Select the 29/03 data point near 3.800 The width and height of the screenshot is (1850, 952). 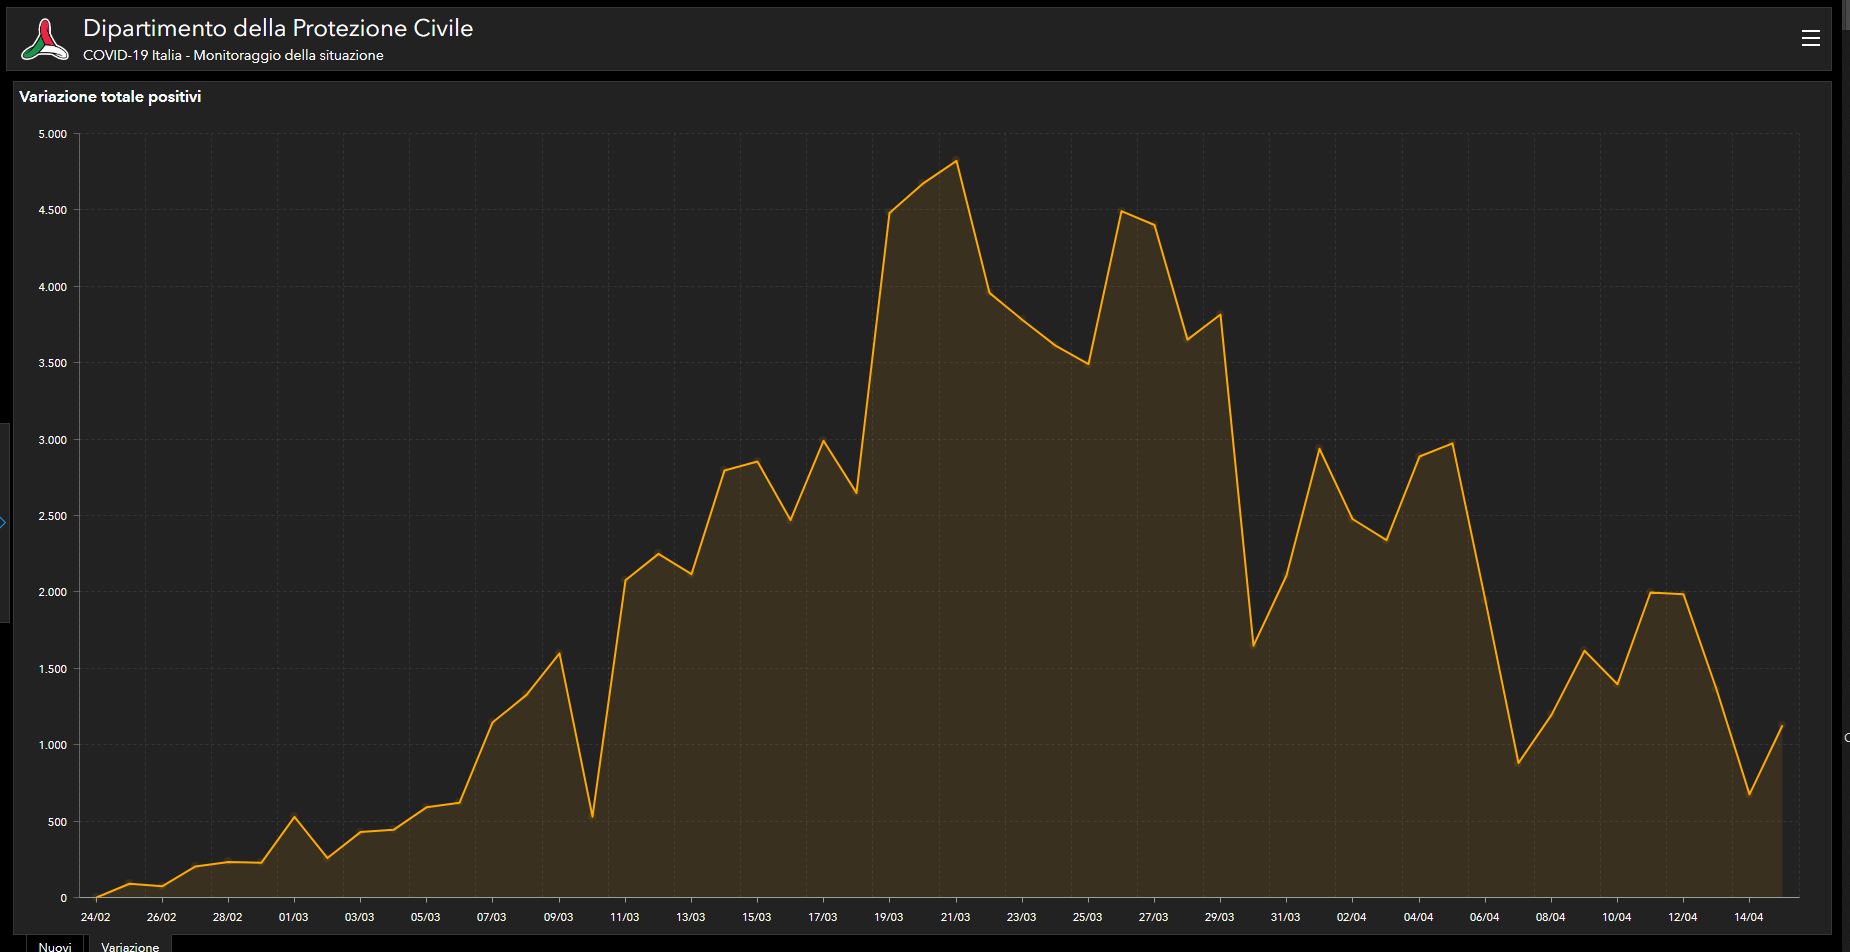coord(1220,315)
